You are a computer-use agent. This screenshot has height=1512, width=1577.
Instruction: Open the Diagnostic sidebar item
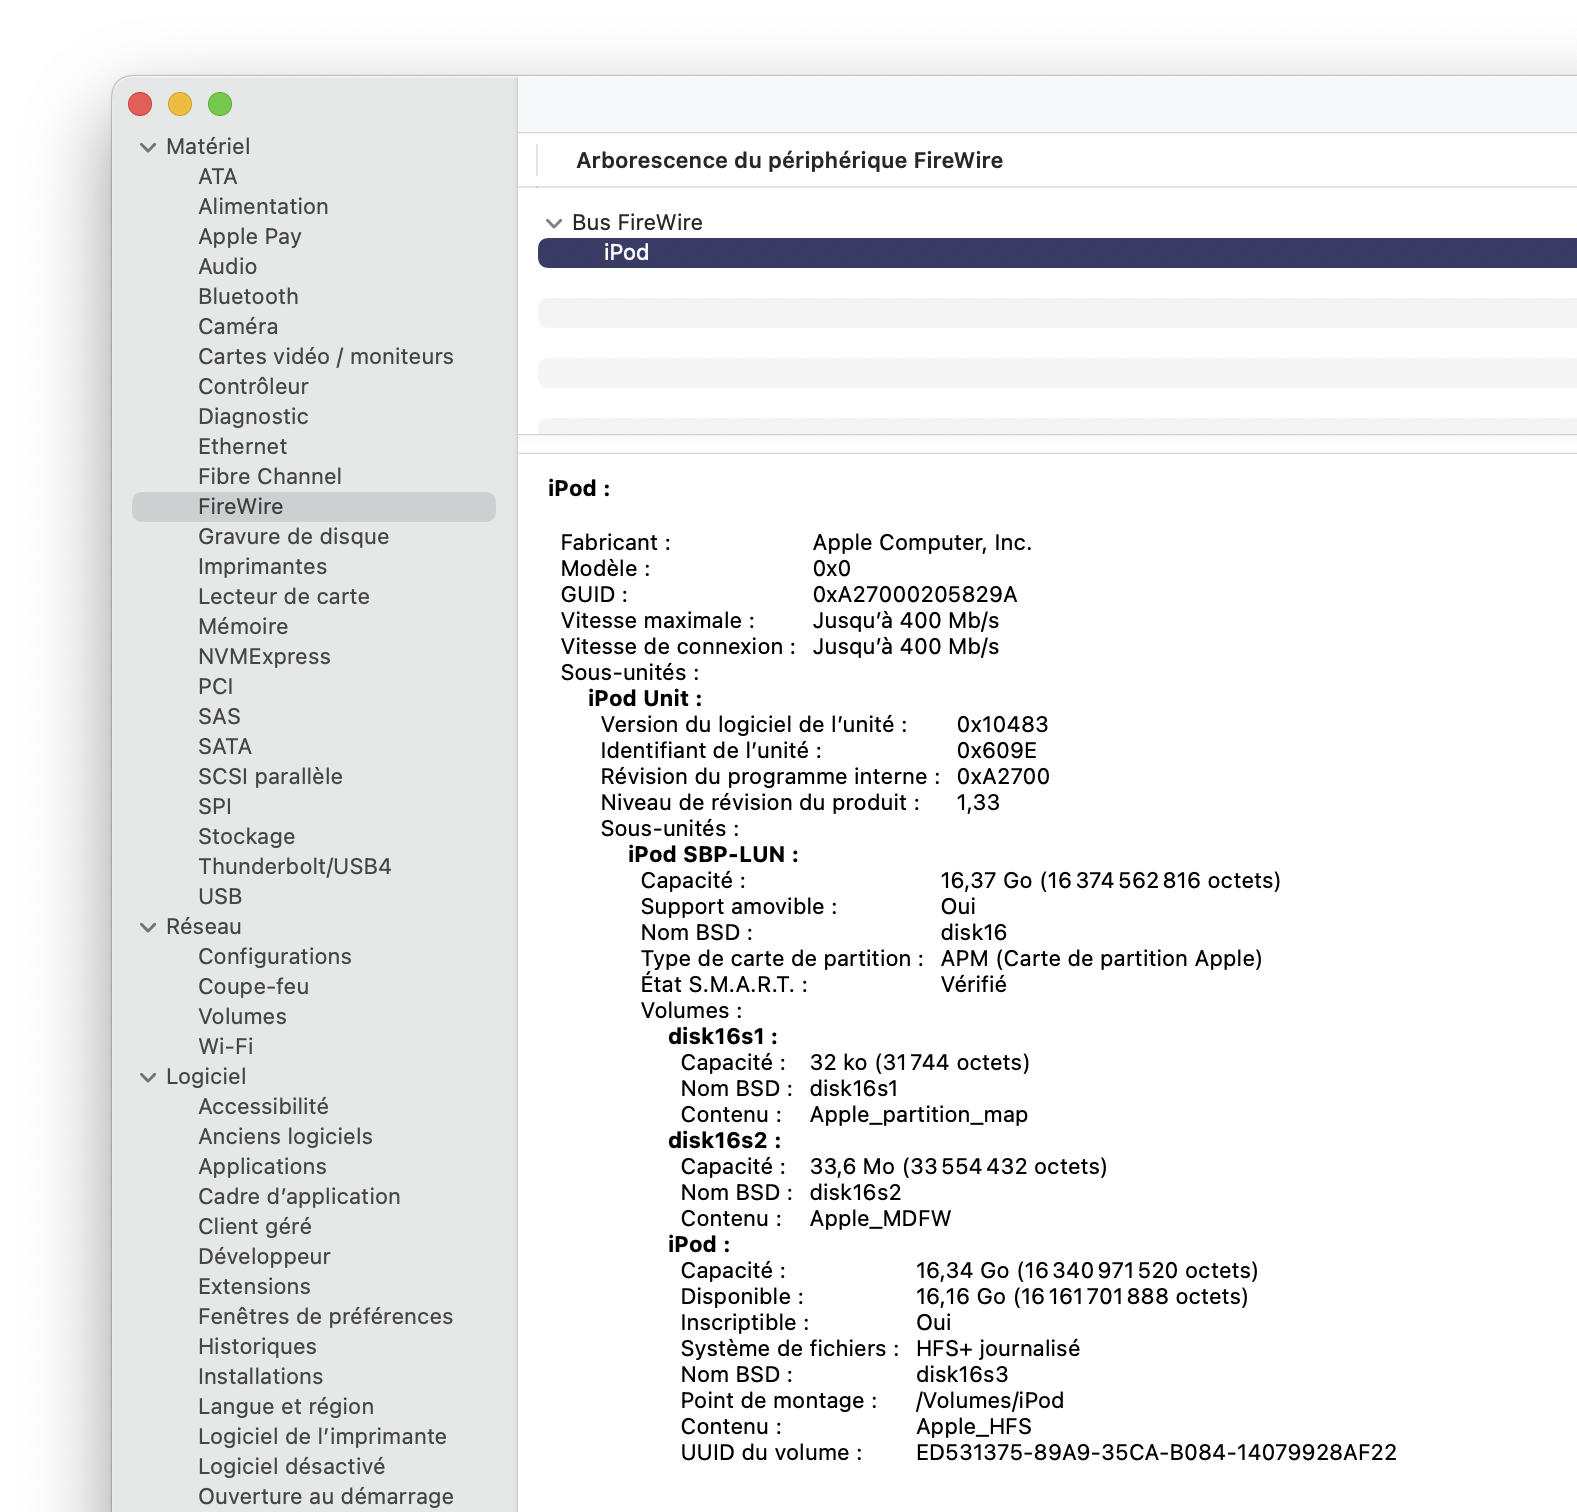(253, 417)
